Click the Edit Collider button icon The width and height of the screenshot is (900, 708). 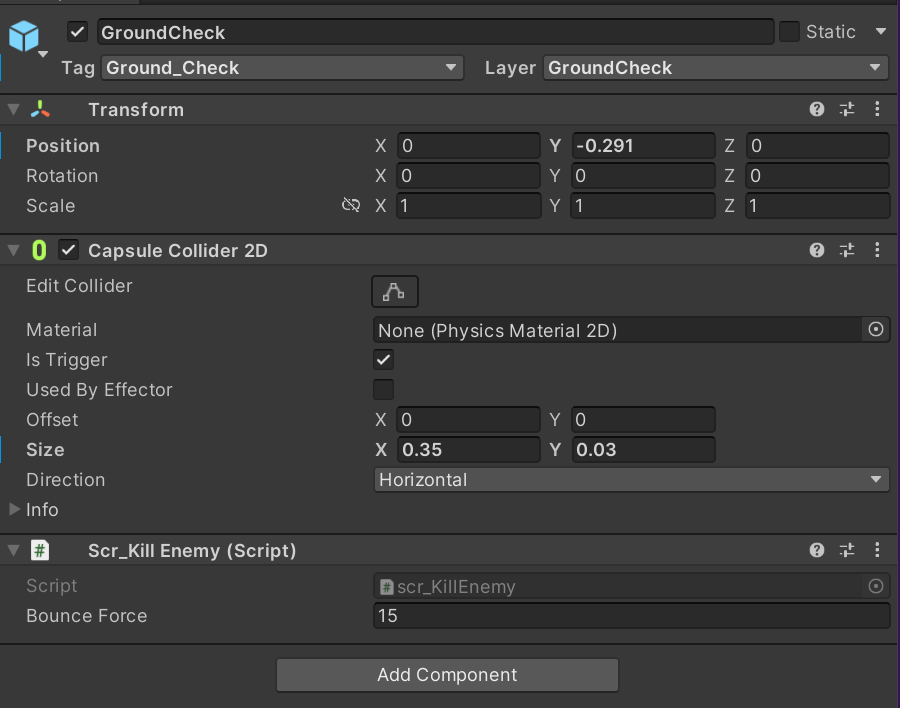pos(395,292)
